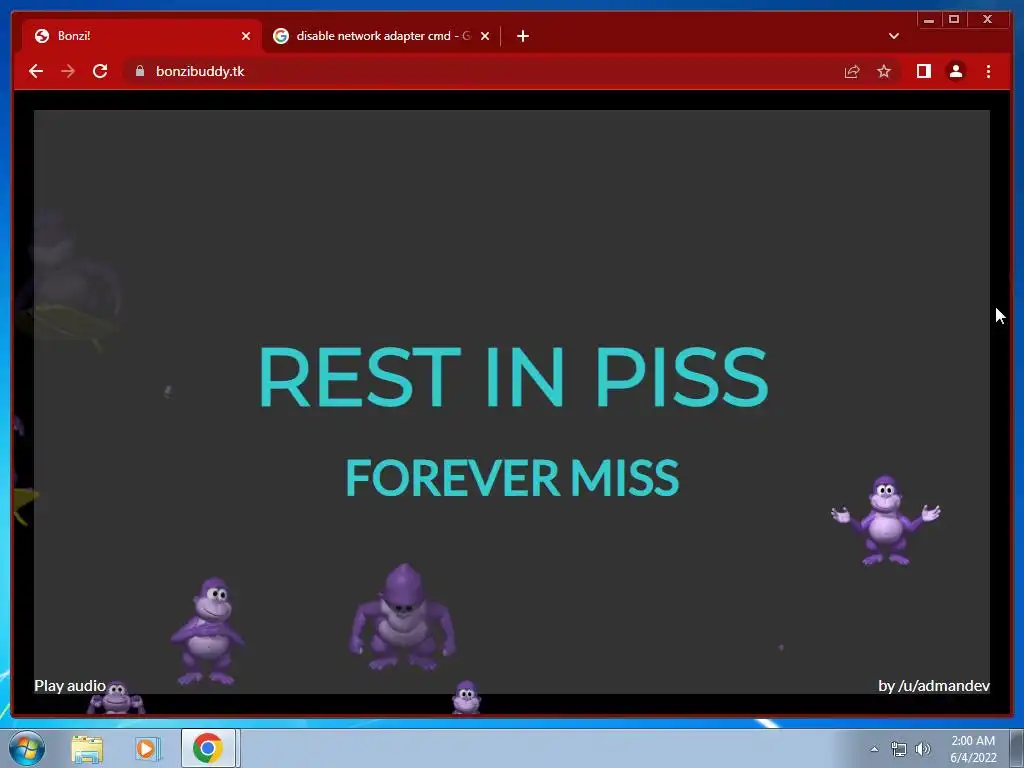This screenshot has height=768, width=1024.
Task: Open the network status tray icon
Action: click(899, 749)
